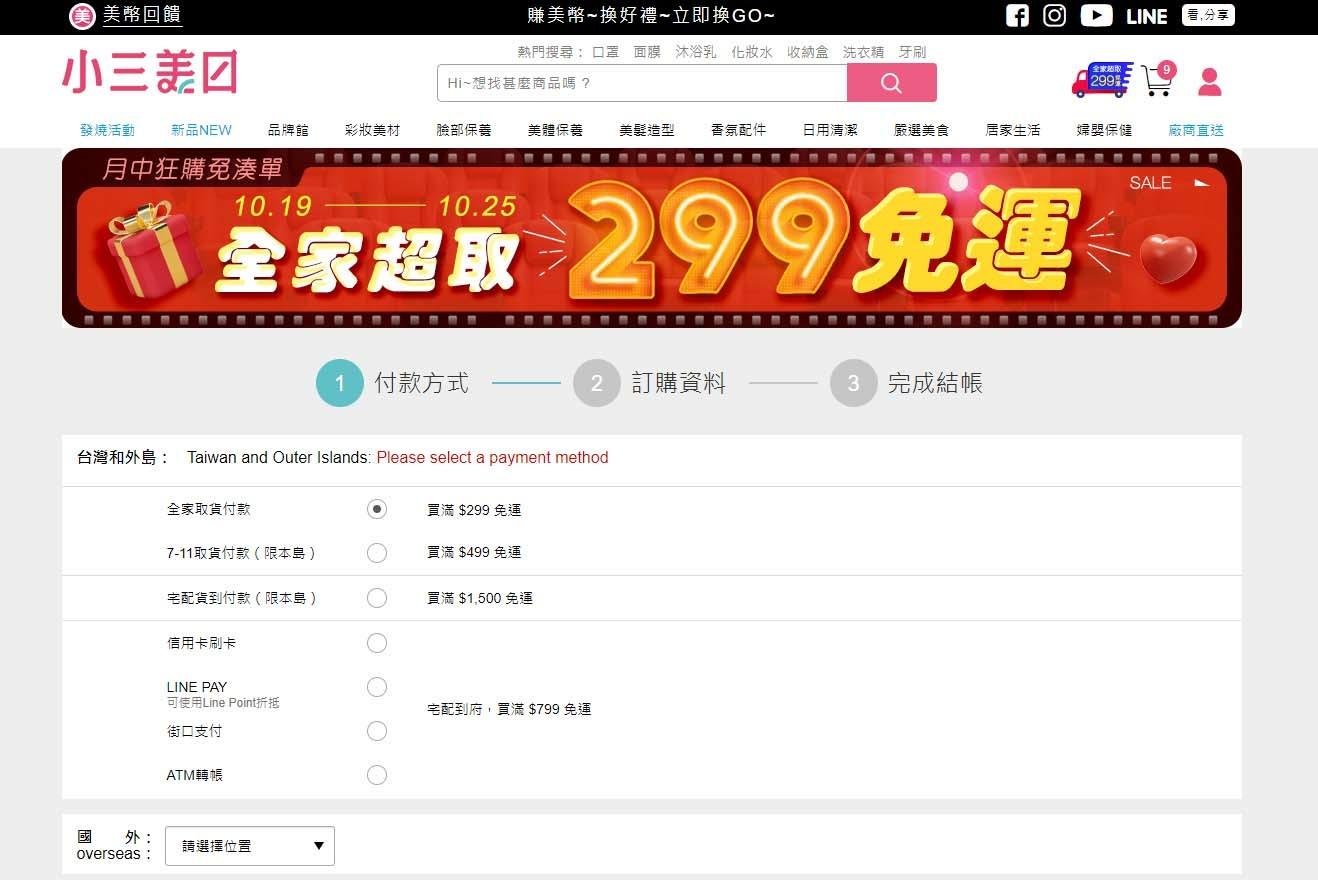Image resolution: width=1318 pixels, height=880 pixels.
Task: Open the 彩妝美材 category menu
Action: 372,130
